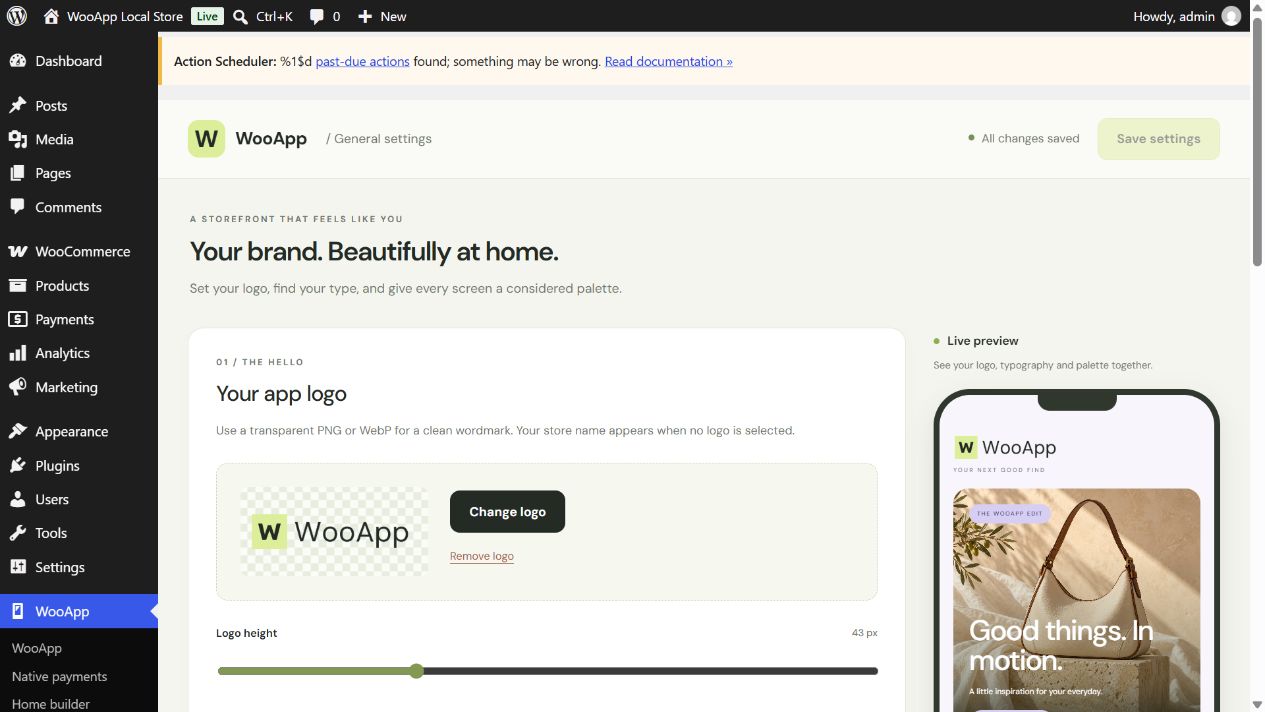Screen dimensions: 1265x712
Task: Open the Analytics bar chart icon
Action: (17, 353)
